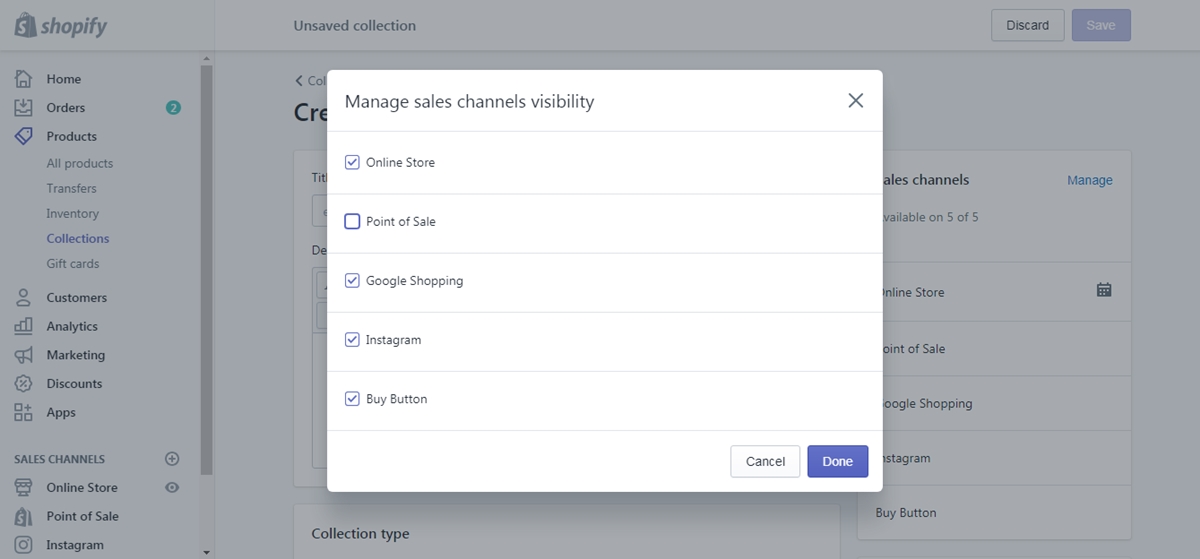1200x559 pixels.
Task: View online store via eye icon
Action: [x=172, y=487]
